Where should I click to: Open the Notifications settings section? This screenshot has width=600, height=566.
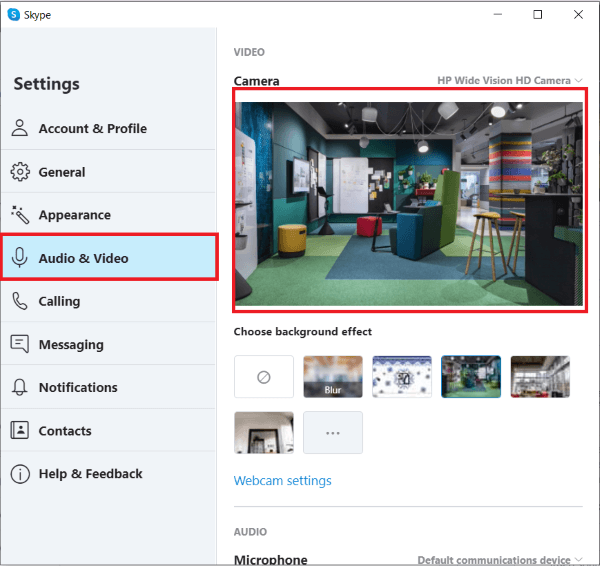click(x=108, y=387)
